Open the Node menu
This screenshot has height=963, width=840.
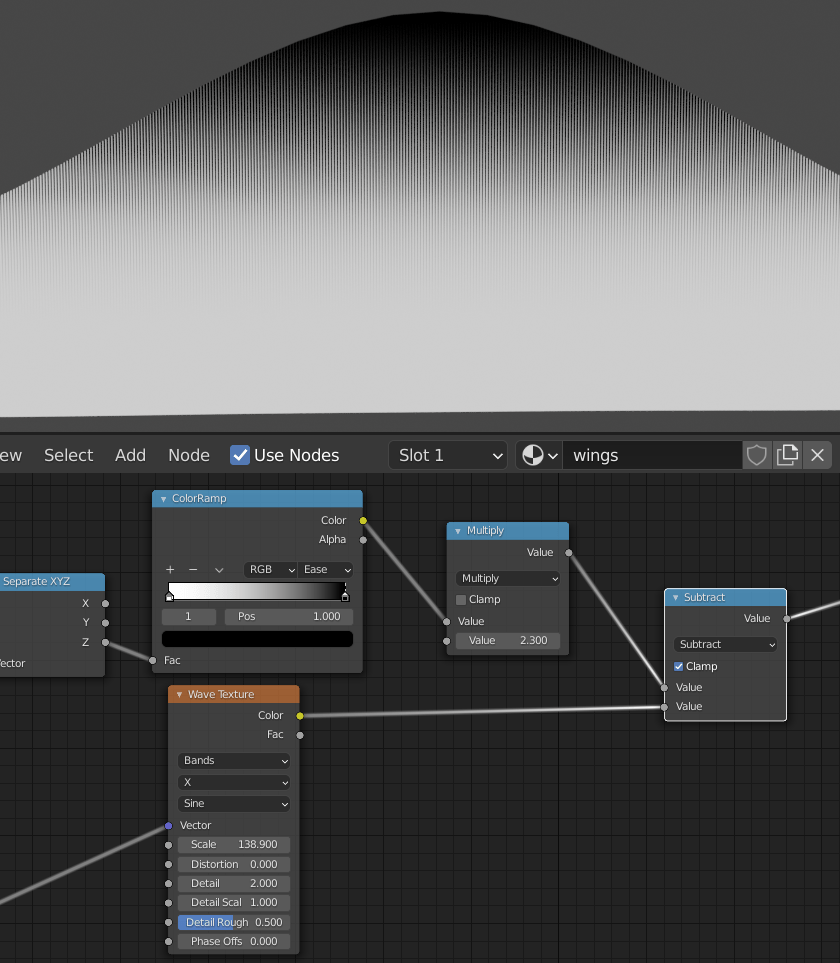[189, 455]
